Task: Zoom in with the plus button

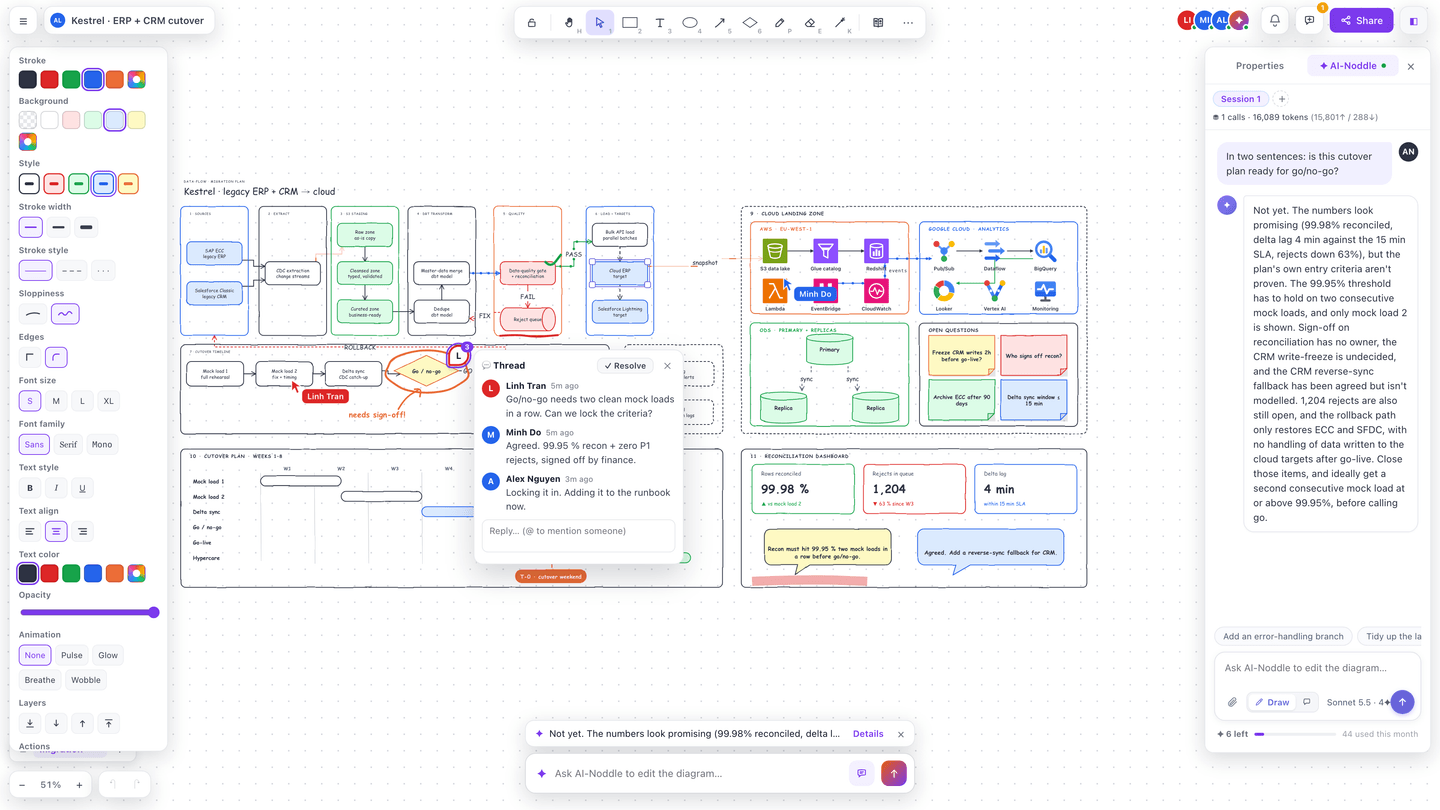Action: [79, 785]
